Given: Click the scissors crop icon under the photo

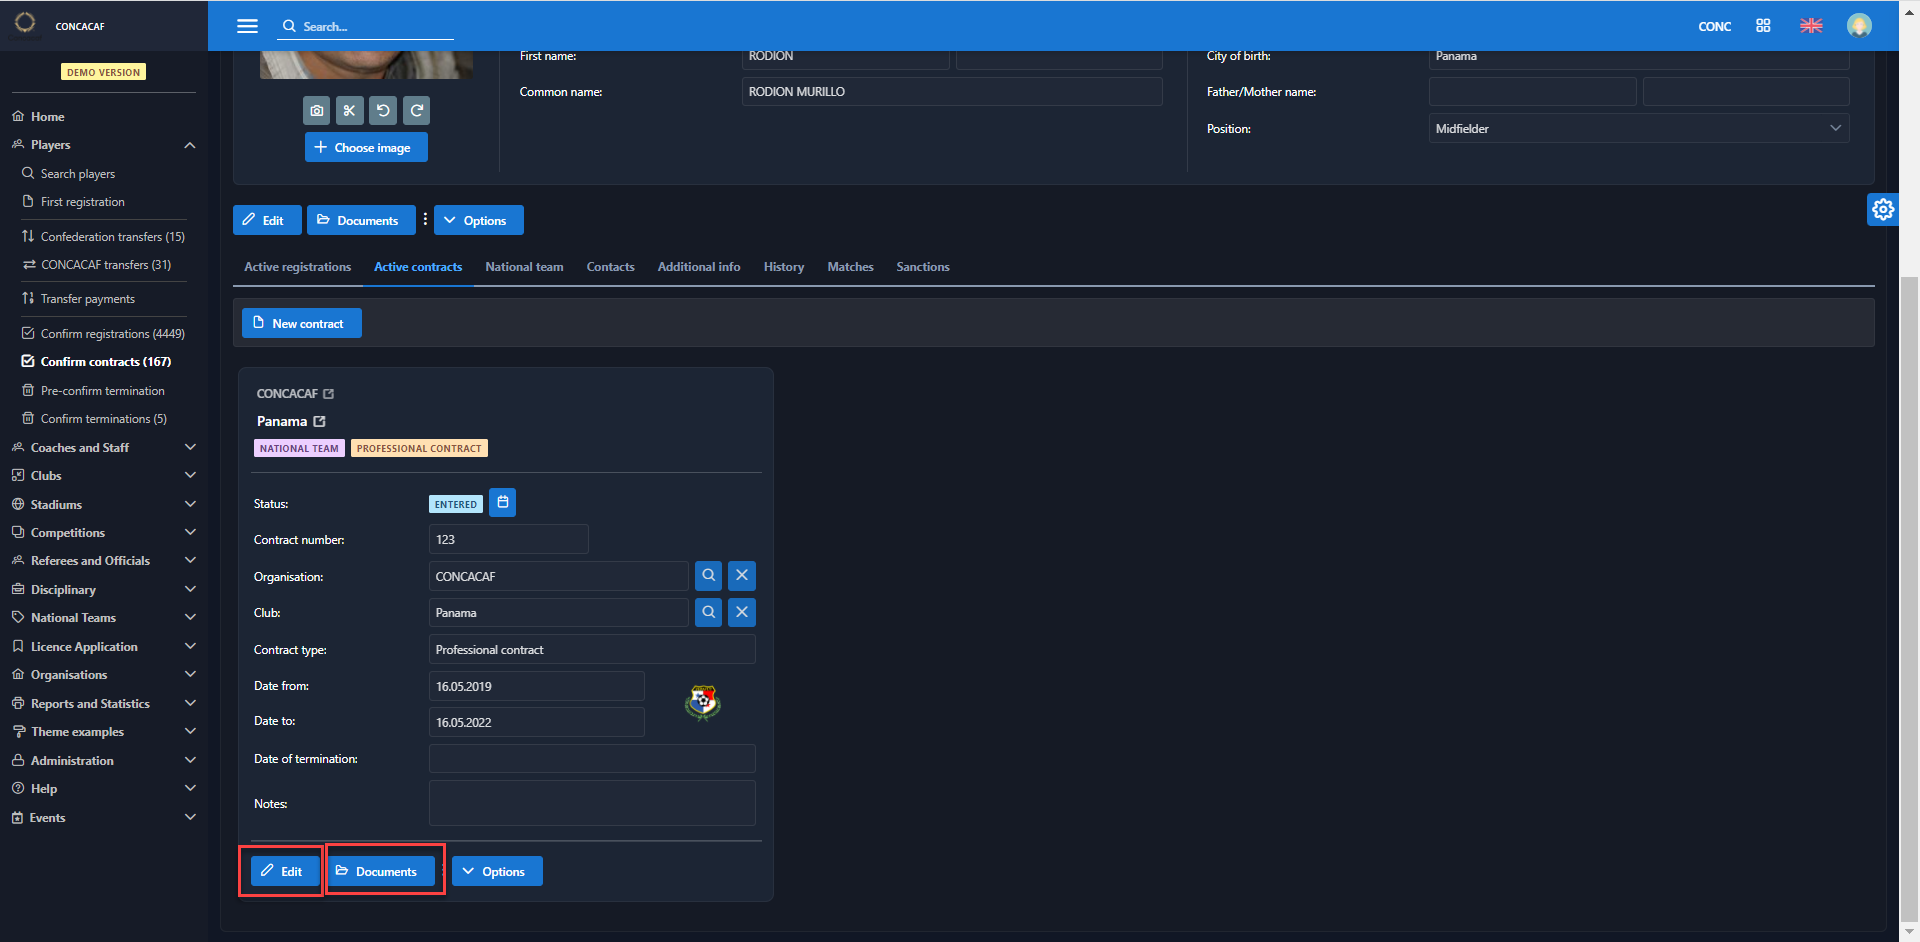Looking at the screenshot, I should [x=350, y=111].
